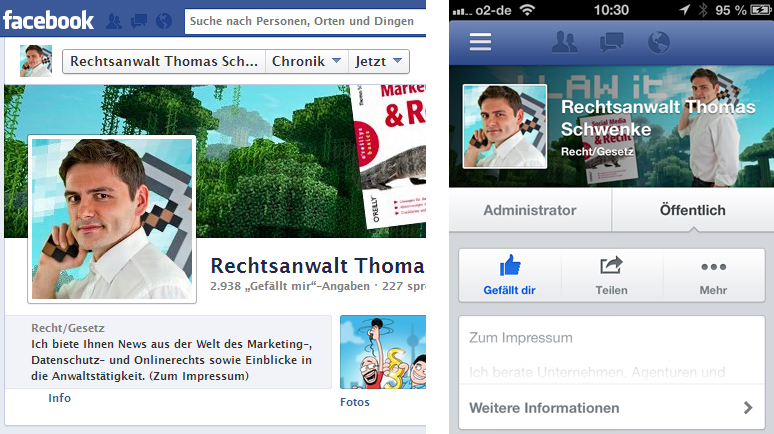Open large profile picture on desktop page
The width and height of the screenshot is (774, 434).
(x=112, y=219)
